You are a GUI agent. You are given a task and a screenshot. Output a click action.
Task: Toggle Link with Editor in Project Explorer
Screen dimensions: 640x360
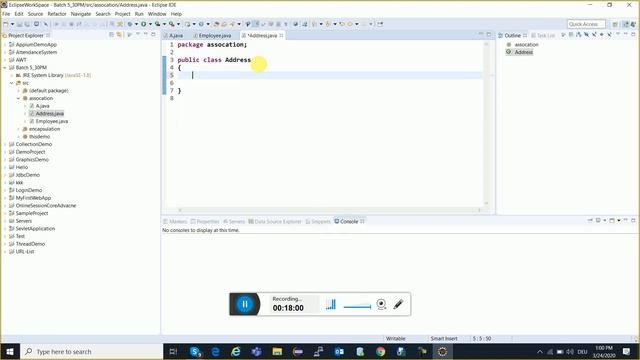click(119, 35)
